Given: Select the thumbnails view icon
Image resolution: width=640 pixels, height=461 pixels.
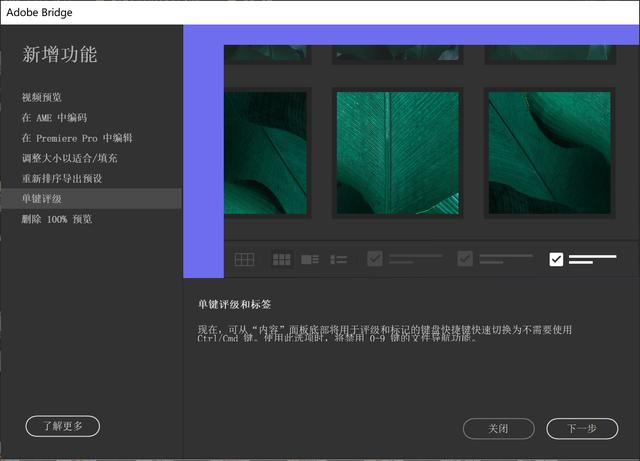Looking at the screenshot, I should click(x=282, y=259).
